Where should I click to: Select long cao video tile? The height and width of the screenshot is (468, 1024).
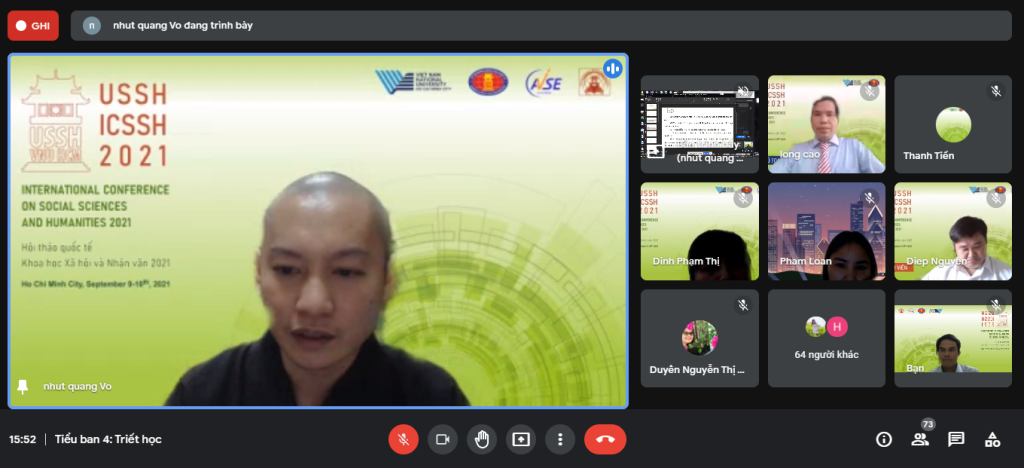826,124
